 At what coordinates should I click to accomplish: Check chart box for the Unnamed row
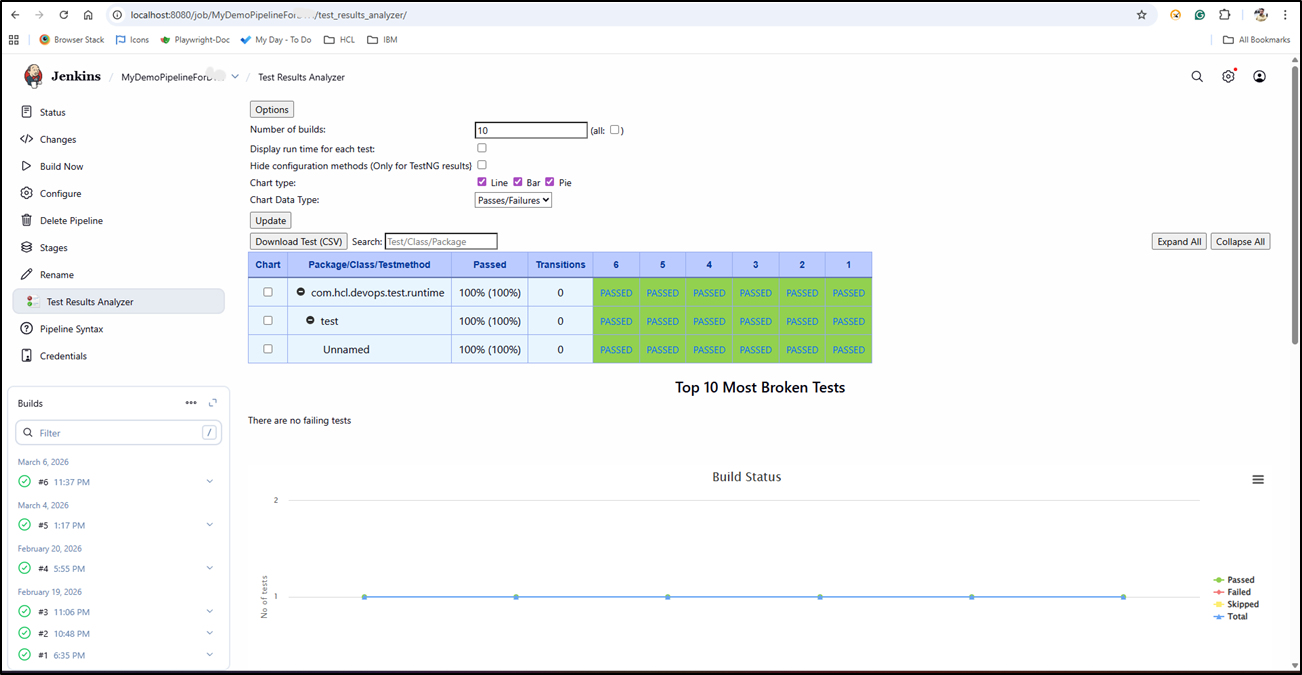pyautogui.click(x=267, y=349)
